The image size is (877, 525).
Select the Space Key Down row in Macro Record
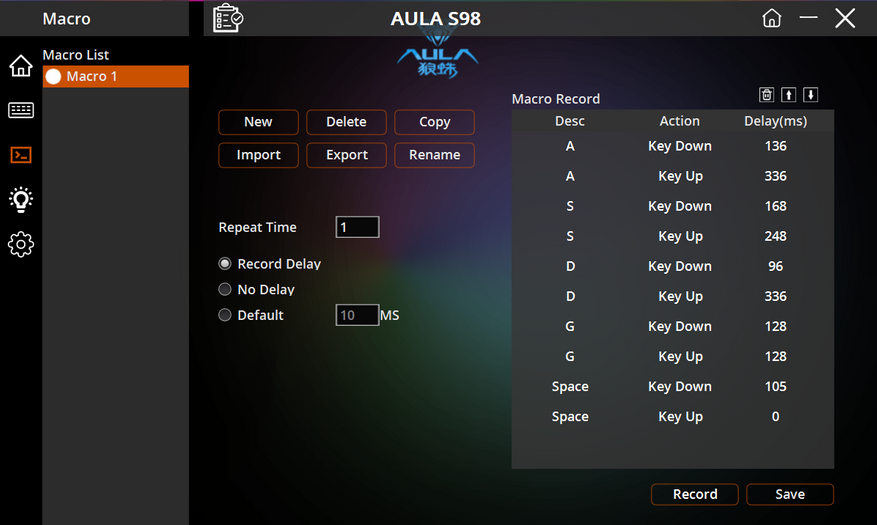[x=672, y=386]
